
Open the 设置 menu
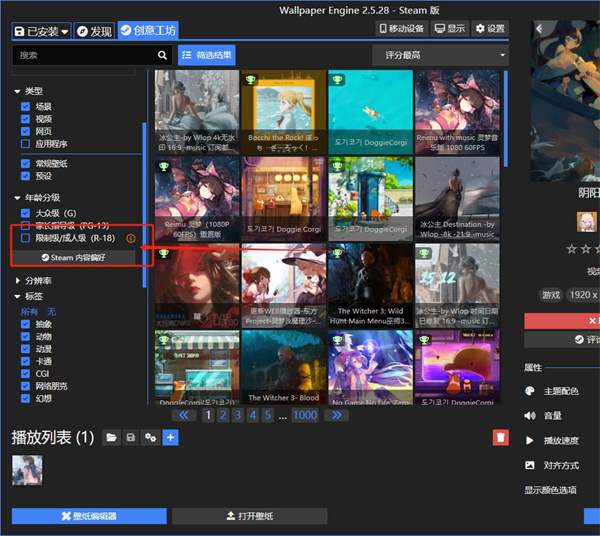click(x=490, y=29)
